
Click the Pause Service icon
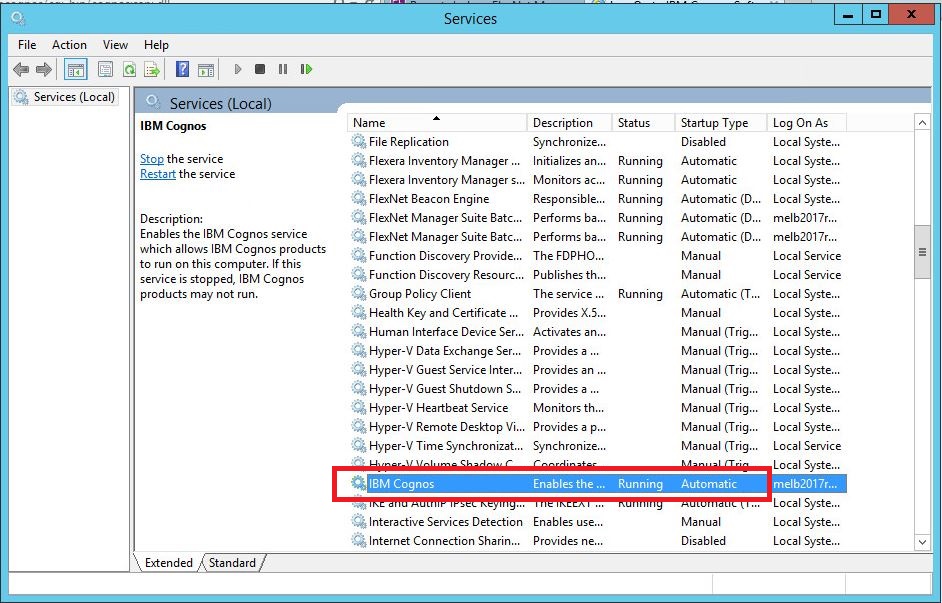(283, 69)
